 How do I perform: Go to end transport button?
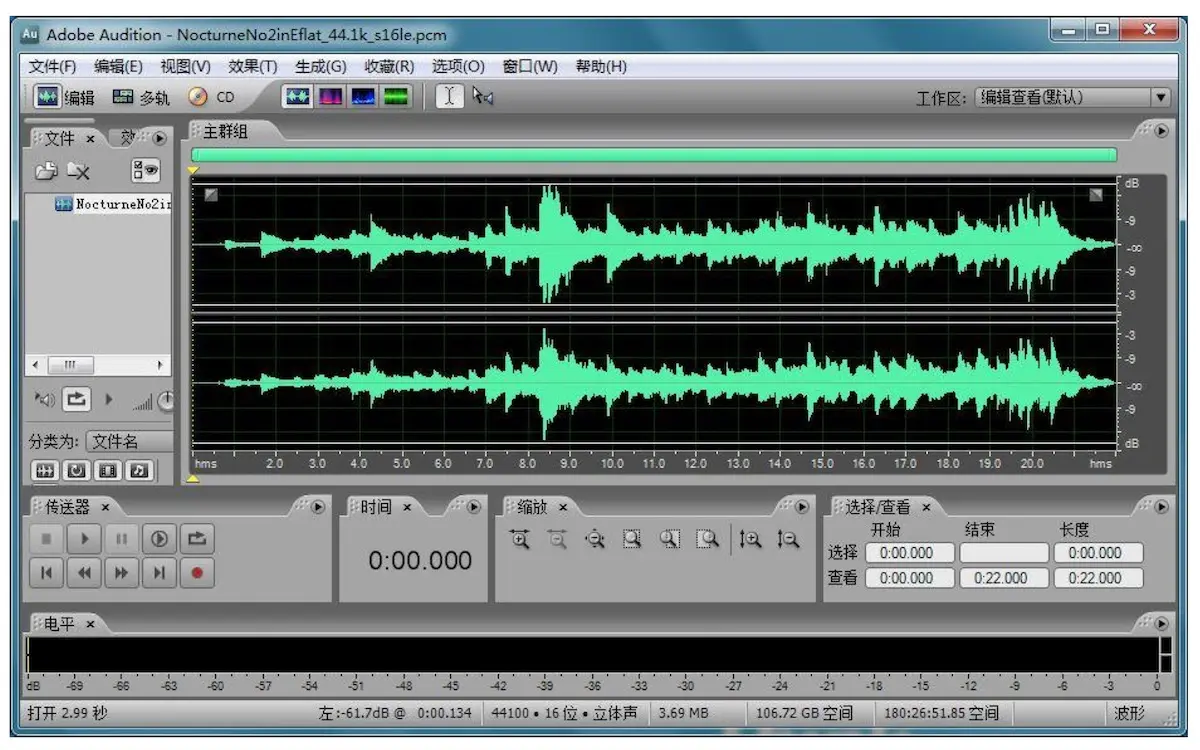click(159, 573)
